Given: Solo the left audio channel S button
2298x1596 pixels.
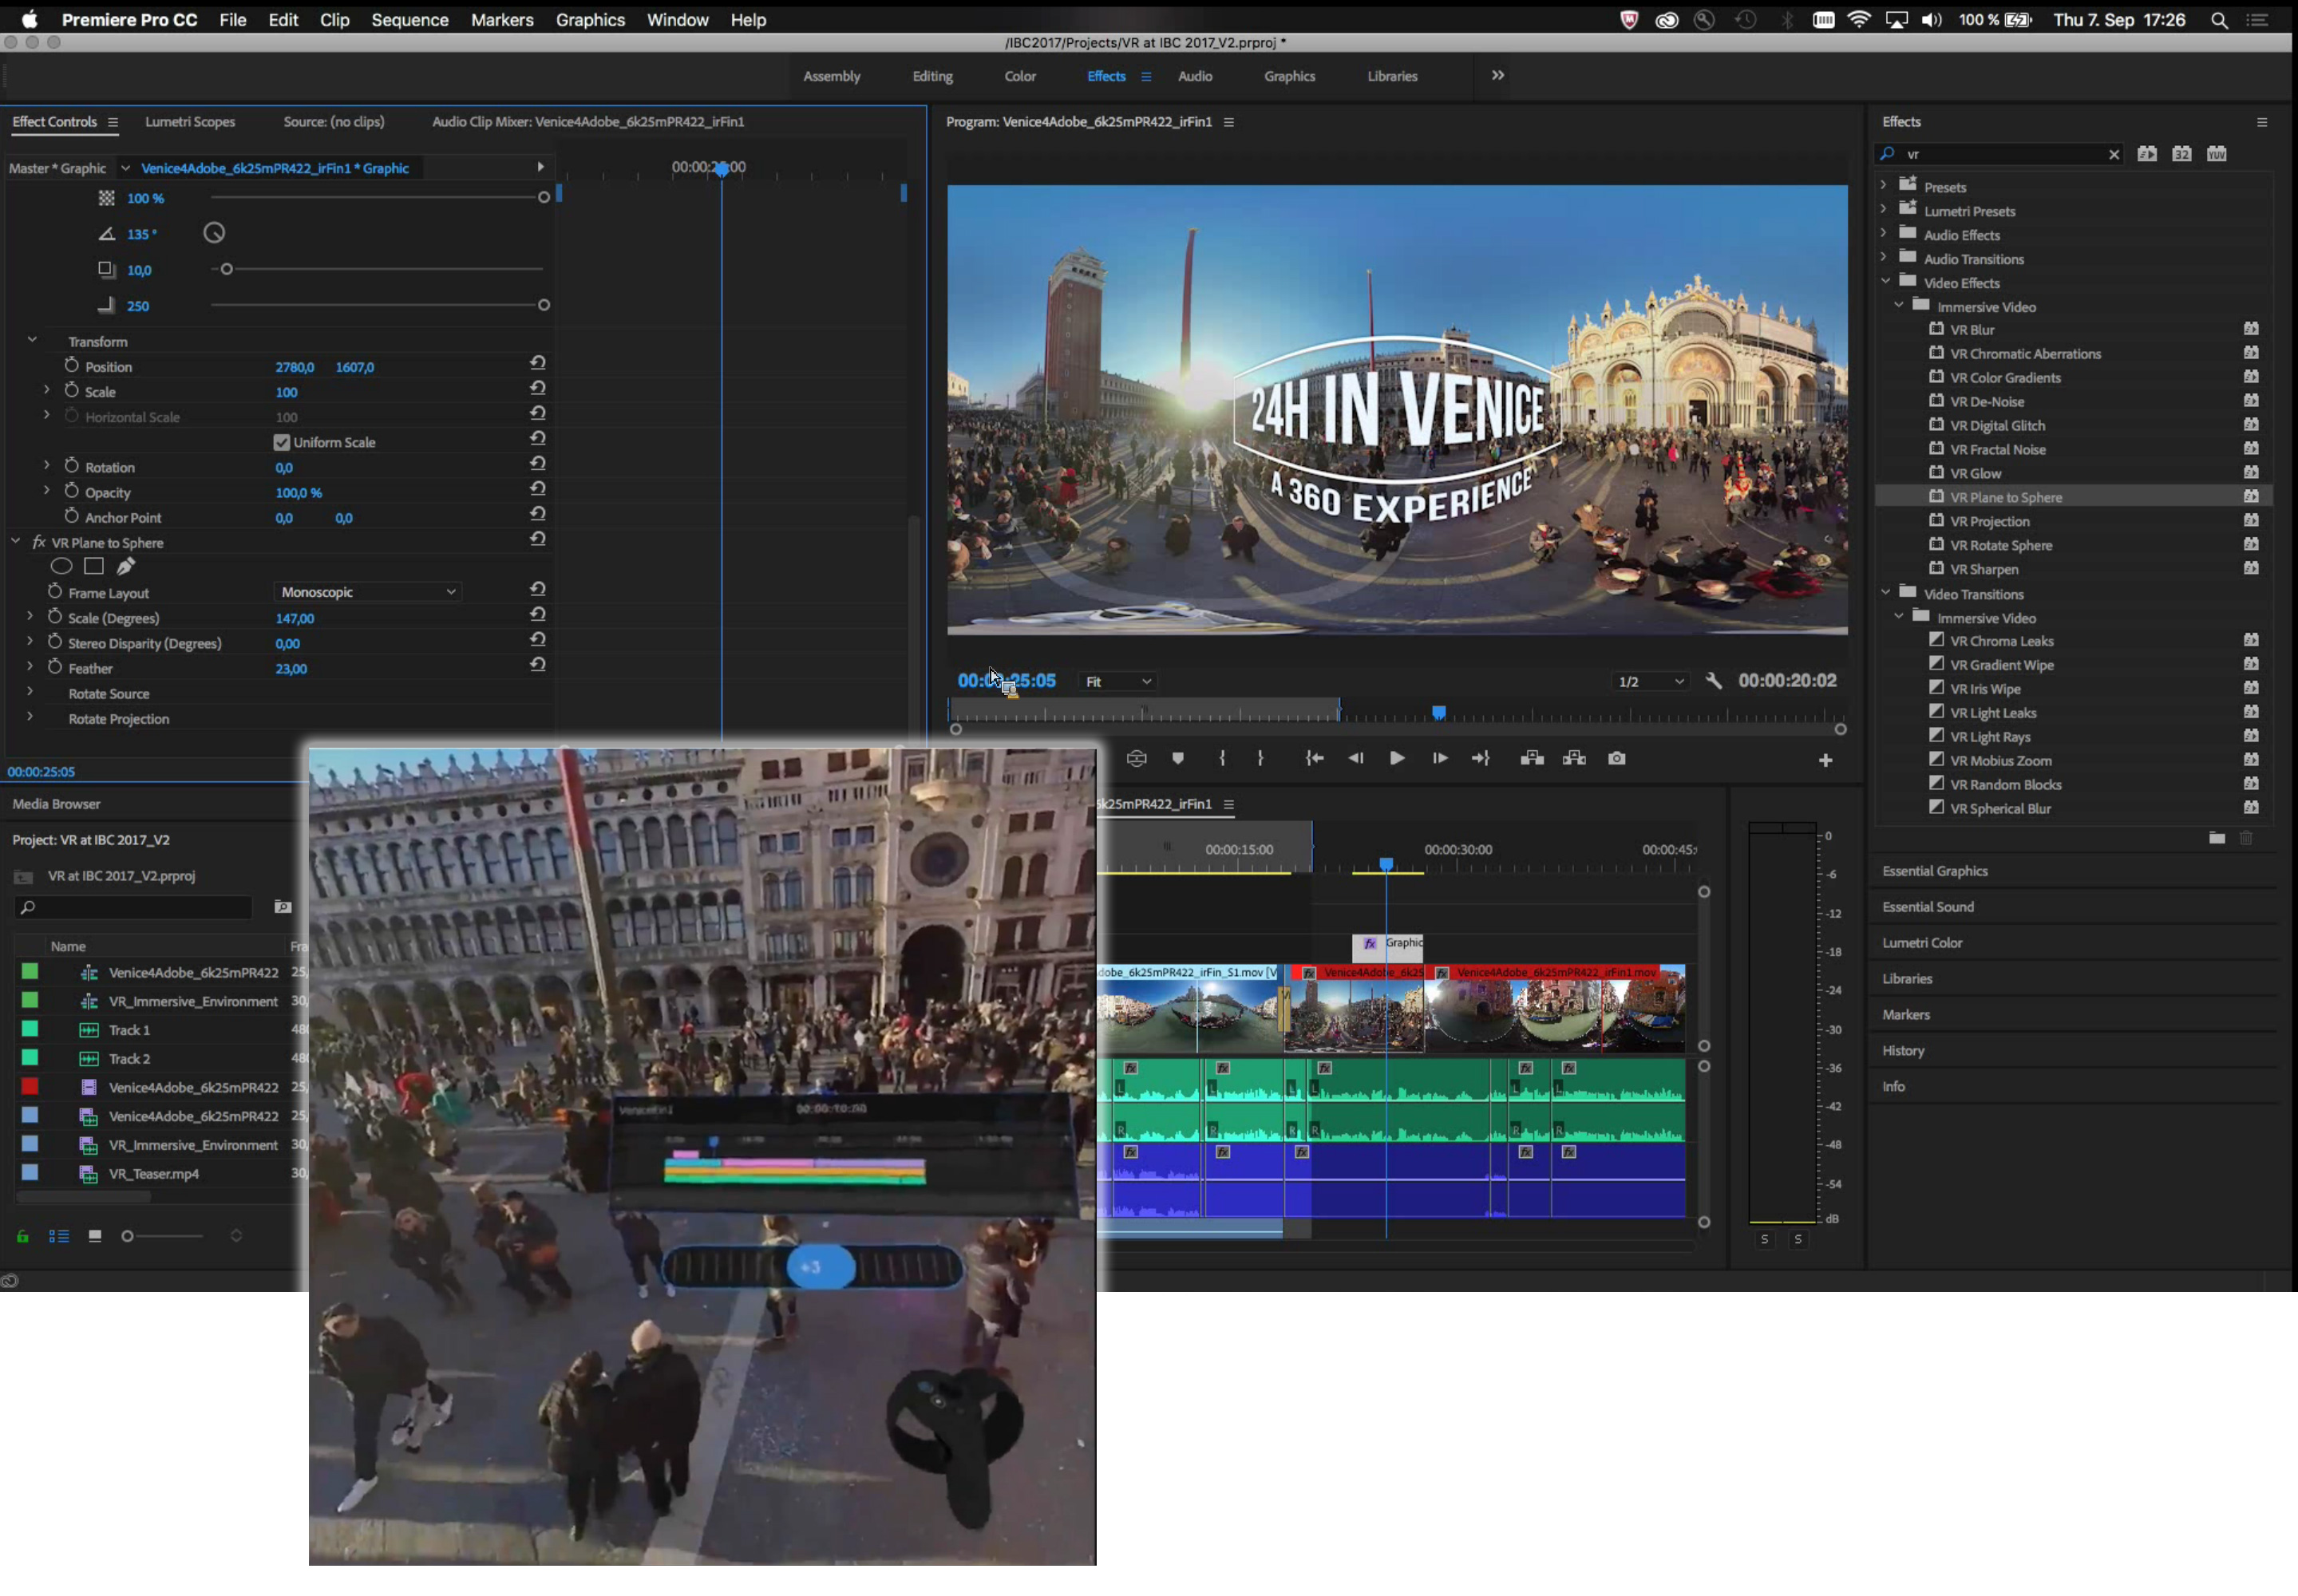Looking at the screenshot, I should (1765, 1240).
